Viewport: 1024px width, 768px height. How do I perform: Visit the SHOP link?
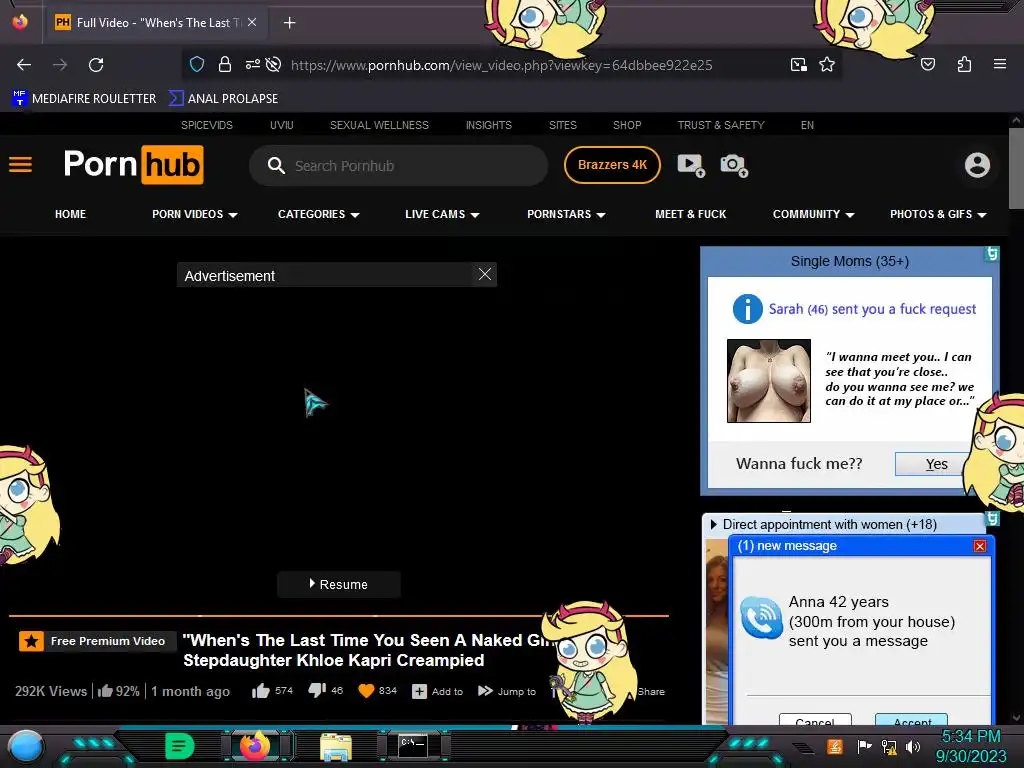coord(627,125)
